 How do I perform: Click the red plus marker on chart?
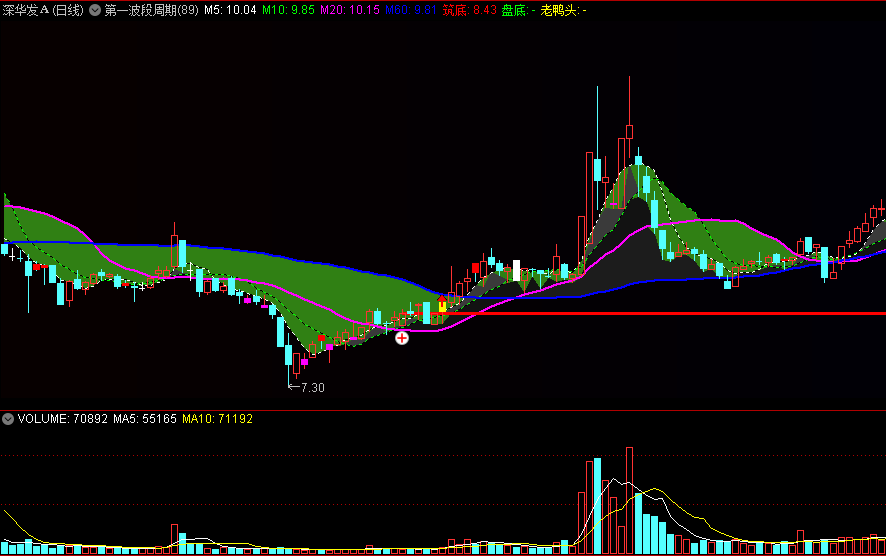402,338
